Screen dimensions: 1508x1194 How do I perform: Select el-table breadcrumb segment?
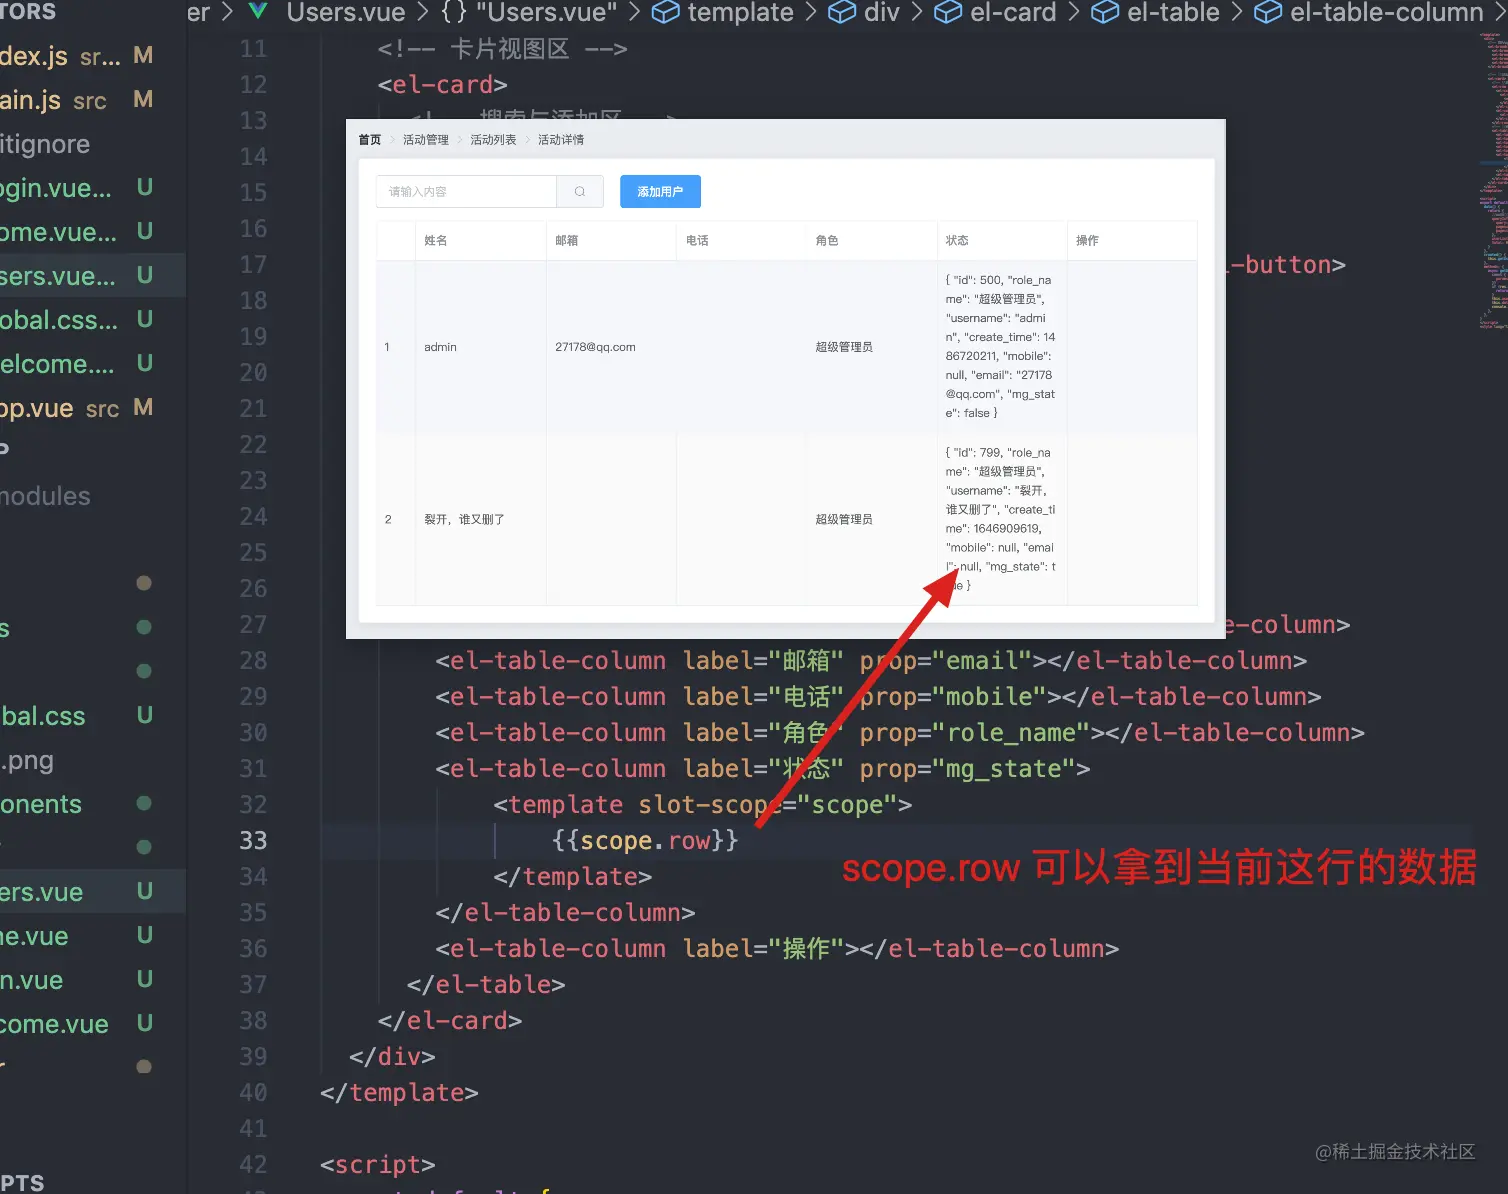pyautogui.click(x=1173, y=12)
